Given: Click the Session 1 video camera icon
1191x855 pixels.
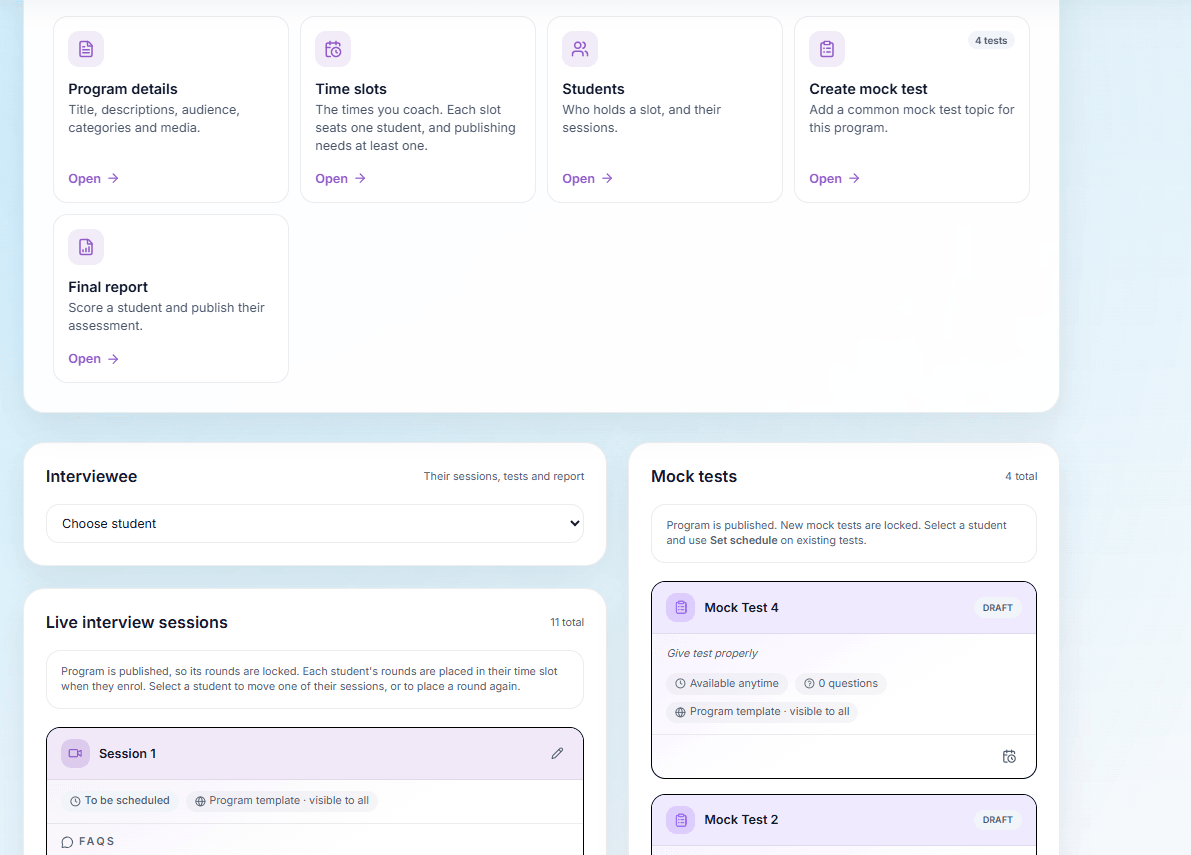Looking at the screenshot, I should [x=75, y=753].
